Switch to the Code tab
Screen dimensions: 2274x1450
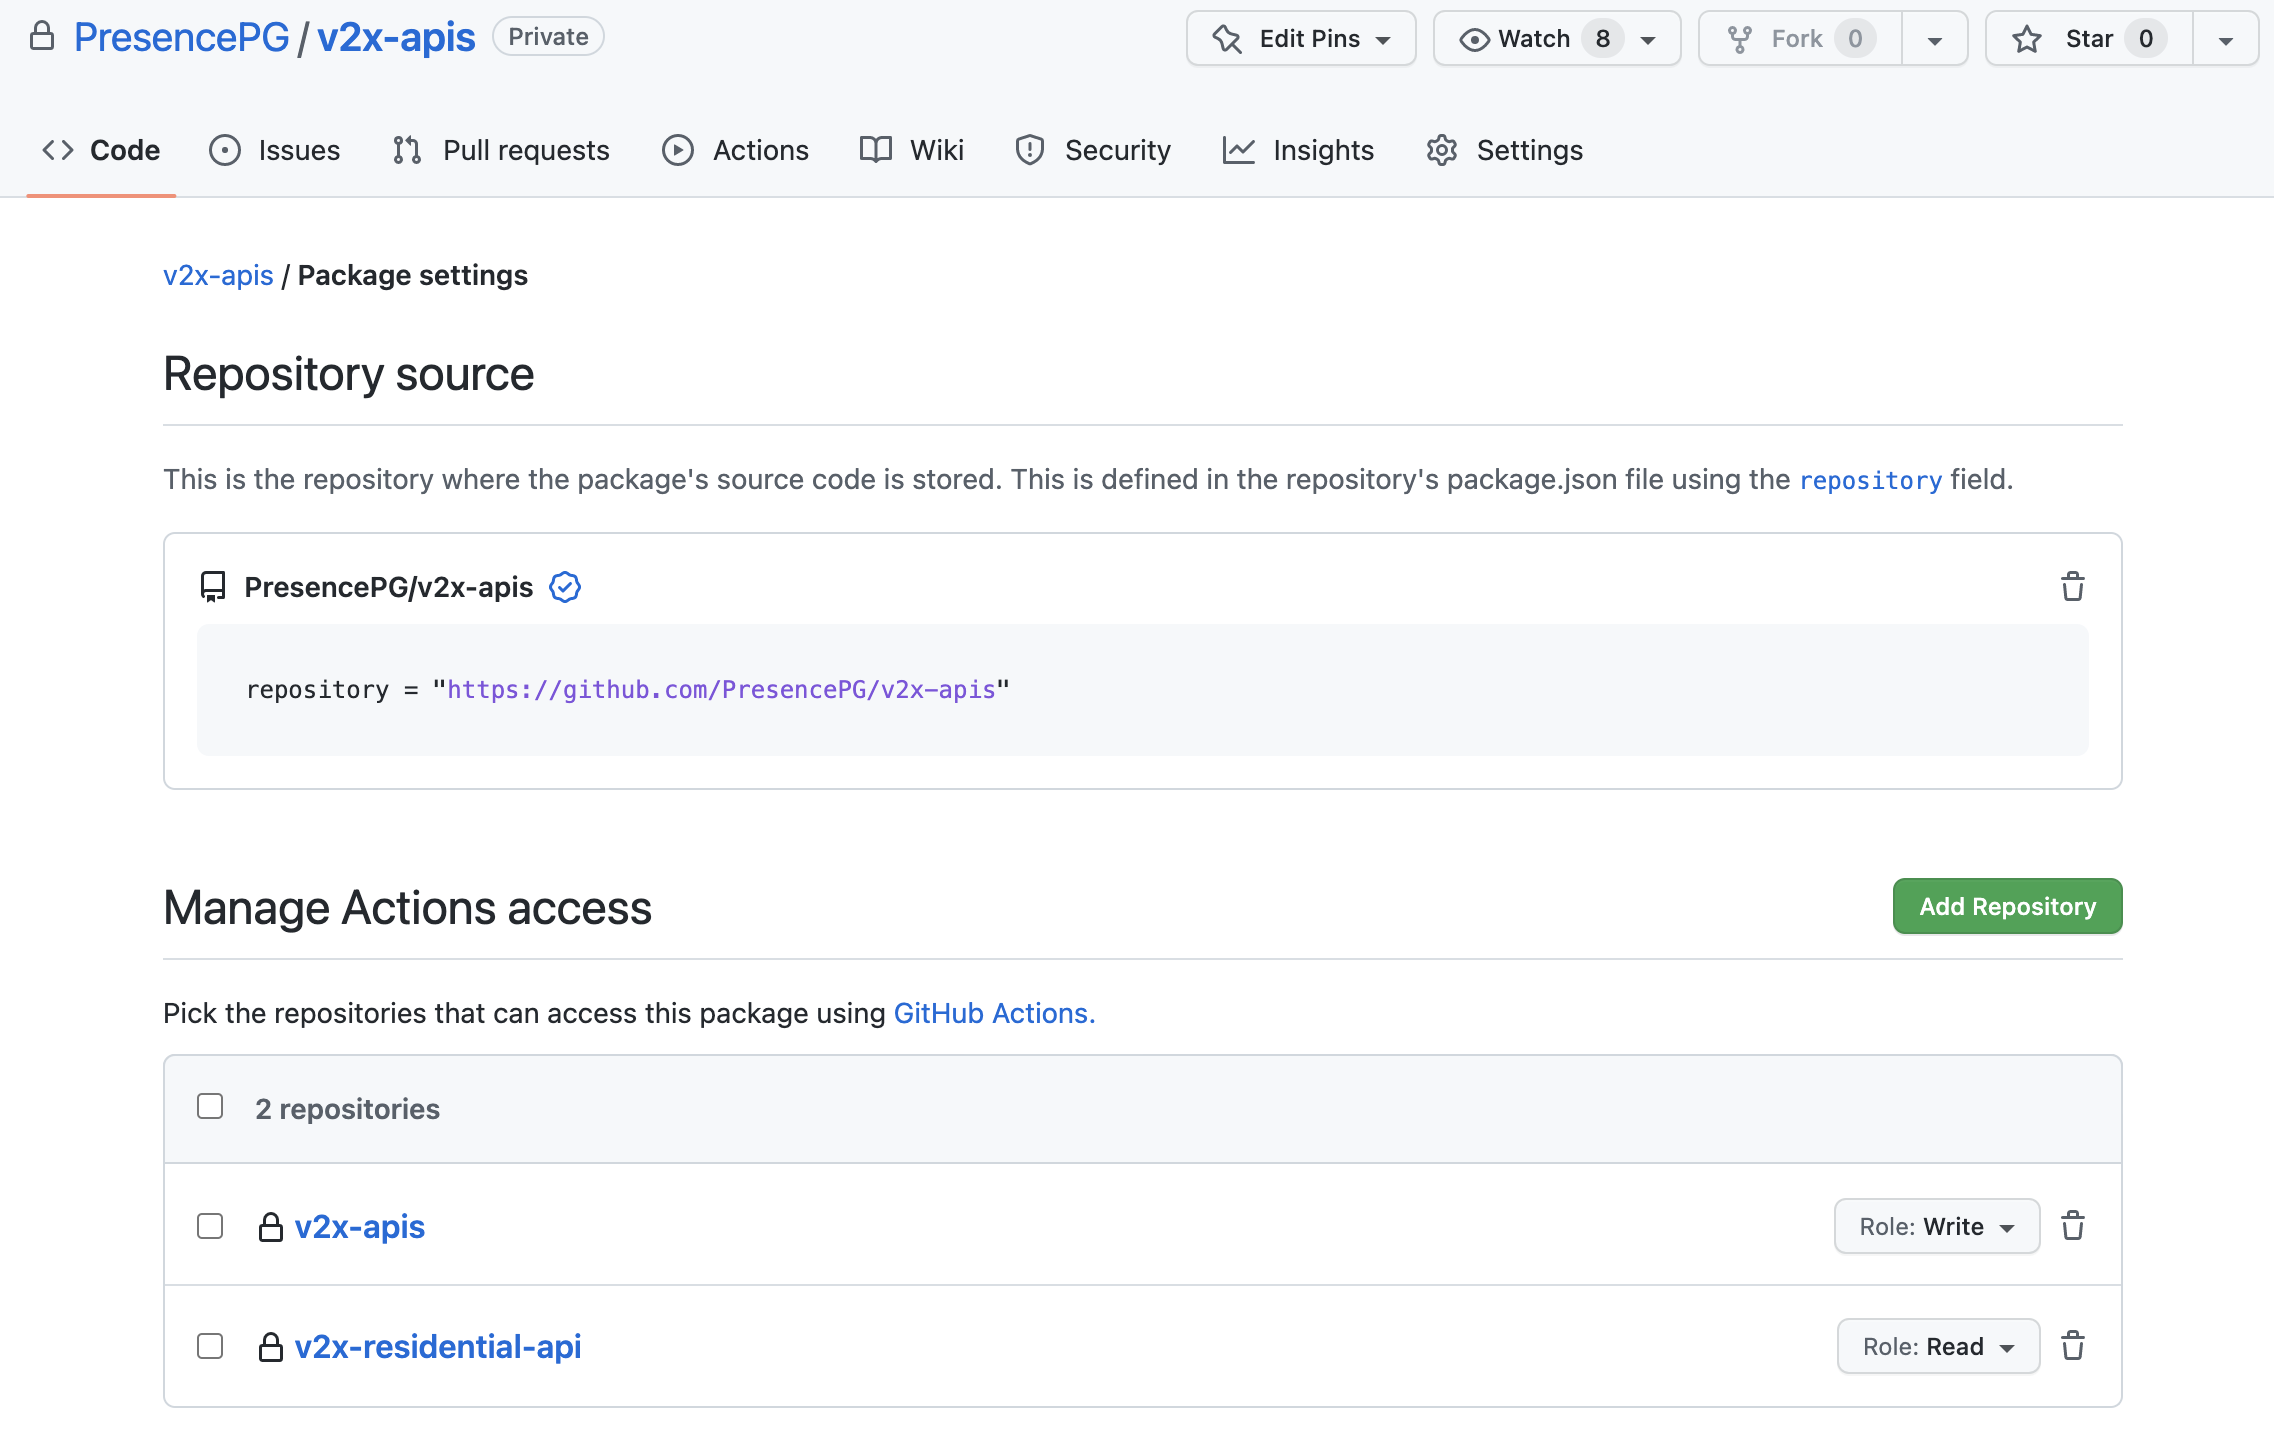pos(101,150)
